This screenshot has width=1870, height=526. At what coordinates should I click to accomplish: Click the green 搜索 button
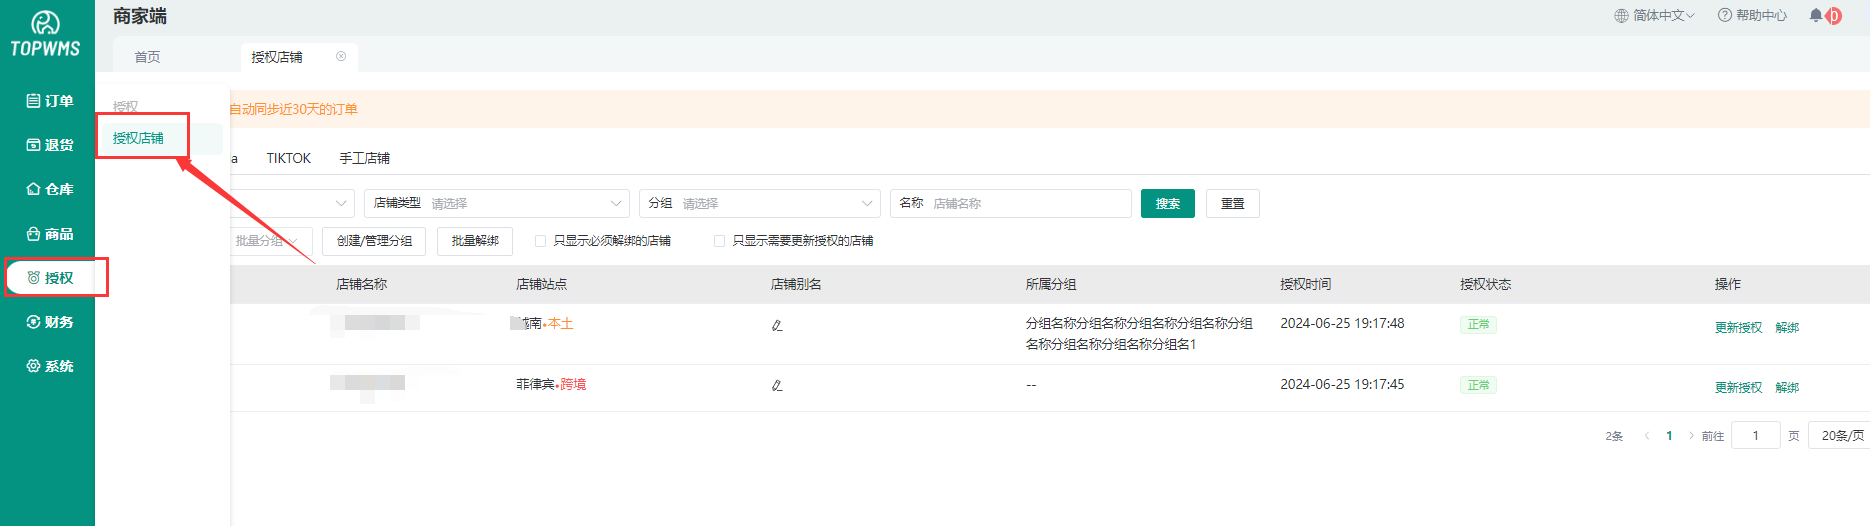tap(1167, 203)
